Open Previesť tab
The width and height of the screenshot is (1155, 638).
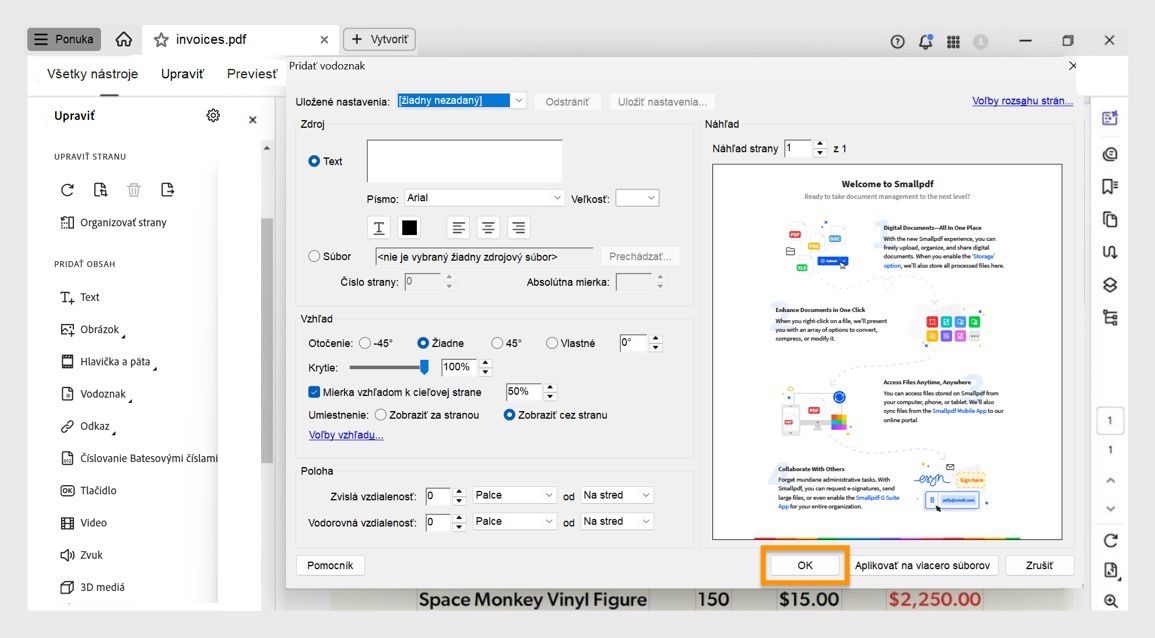point(252,74)
